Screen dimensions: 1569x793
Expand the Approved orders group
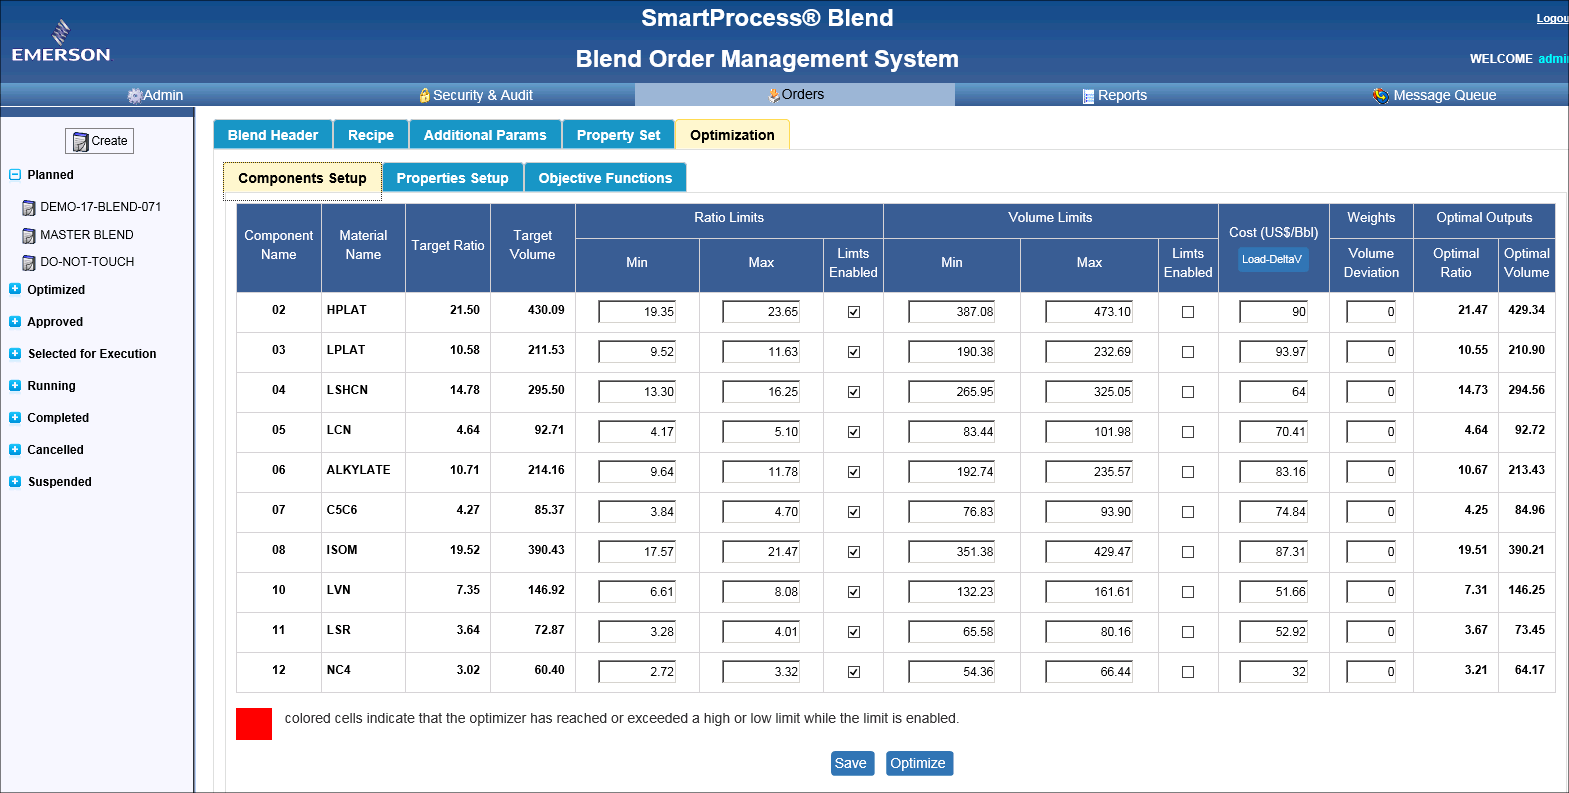pyautogui.click(x=15, y=321)
